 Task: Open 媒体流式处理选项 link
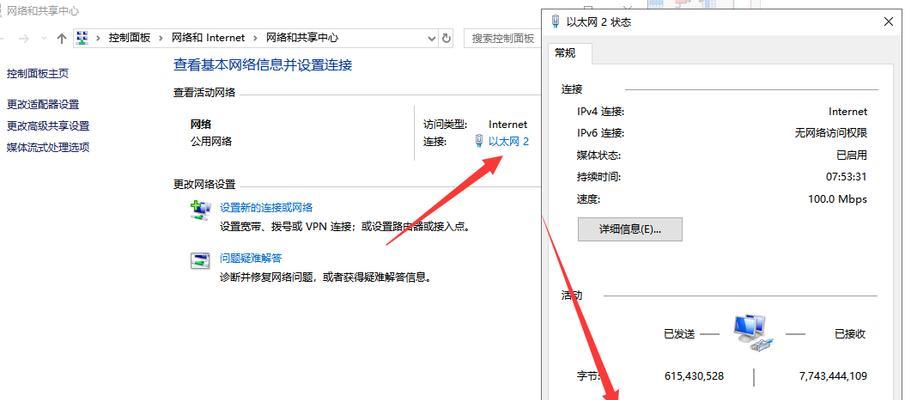click(48, 147)
